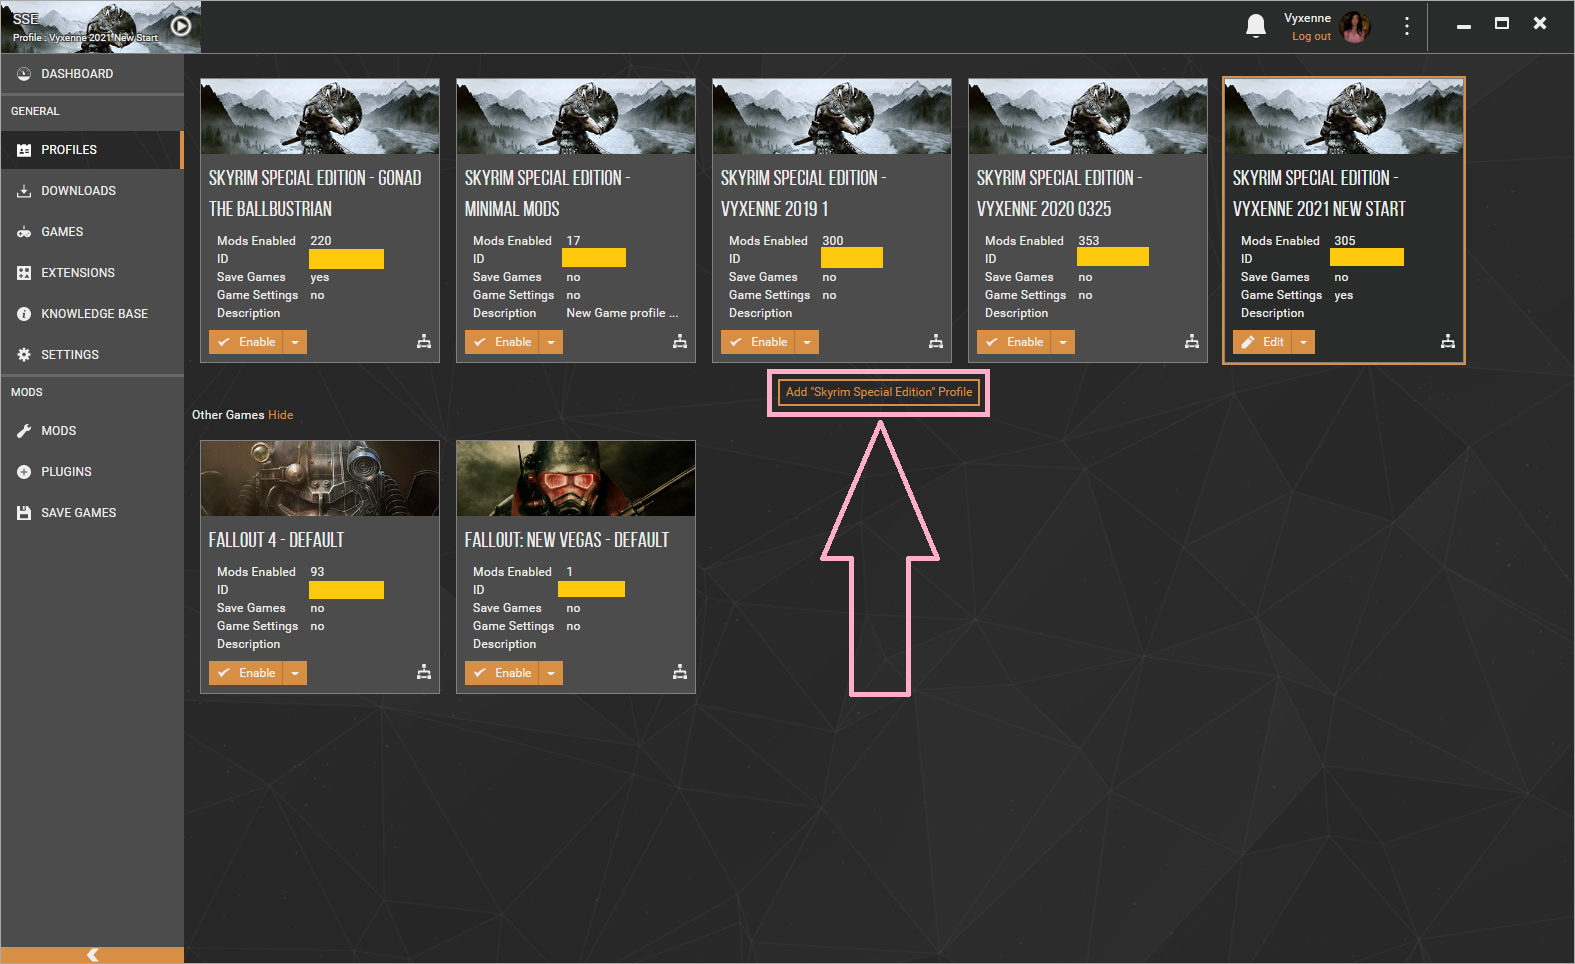Click the Downloads icon in the sidebar

[24, 191]
